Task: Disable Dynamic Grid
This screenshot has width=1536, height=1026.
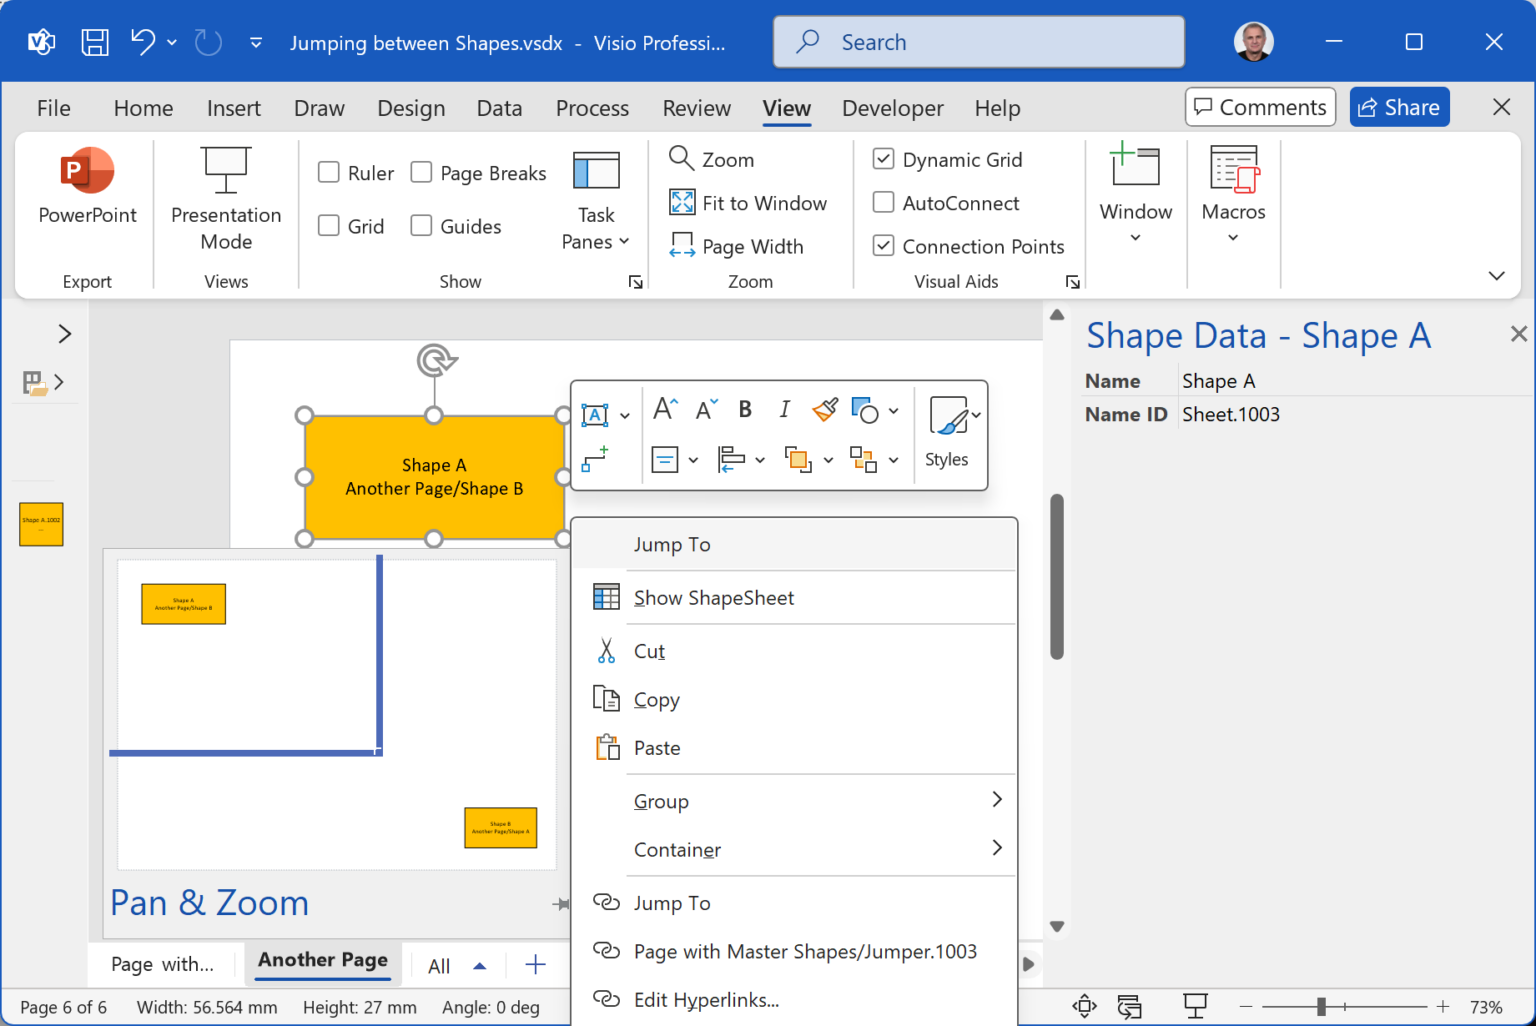Action: coord(883,159)
